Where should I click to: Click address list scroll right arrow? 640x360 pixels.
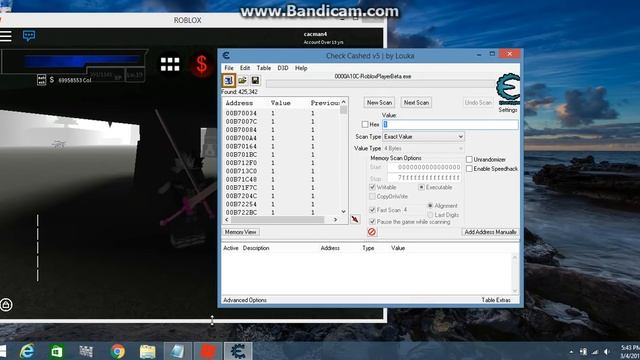[x=336, y=220]
